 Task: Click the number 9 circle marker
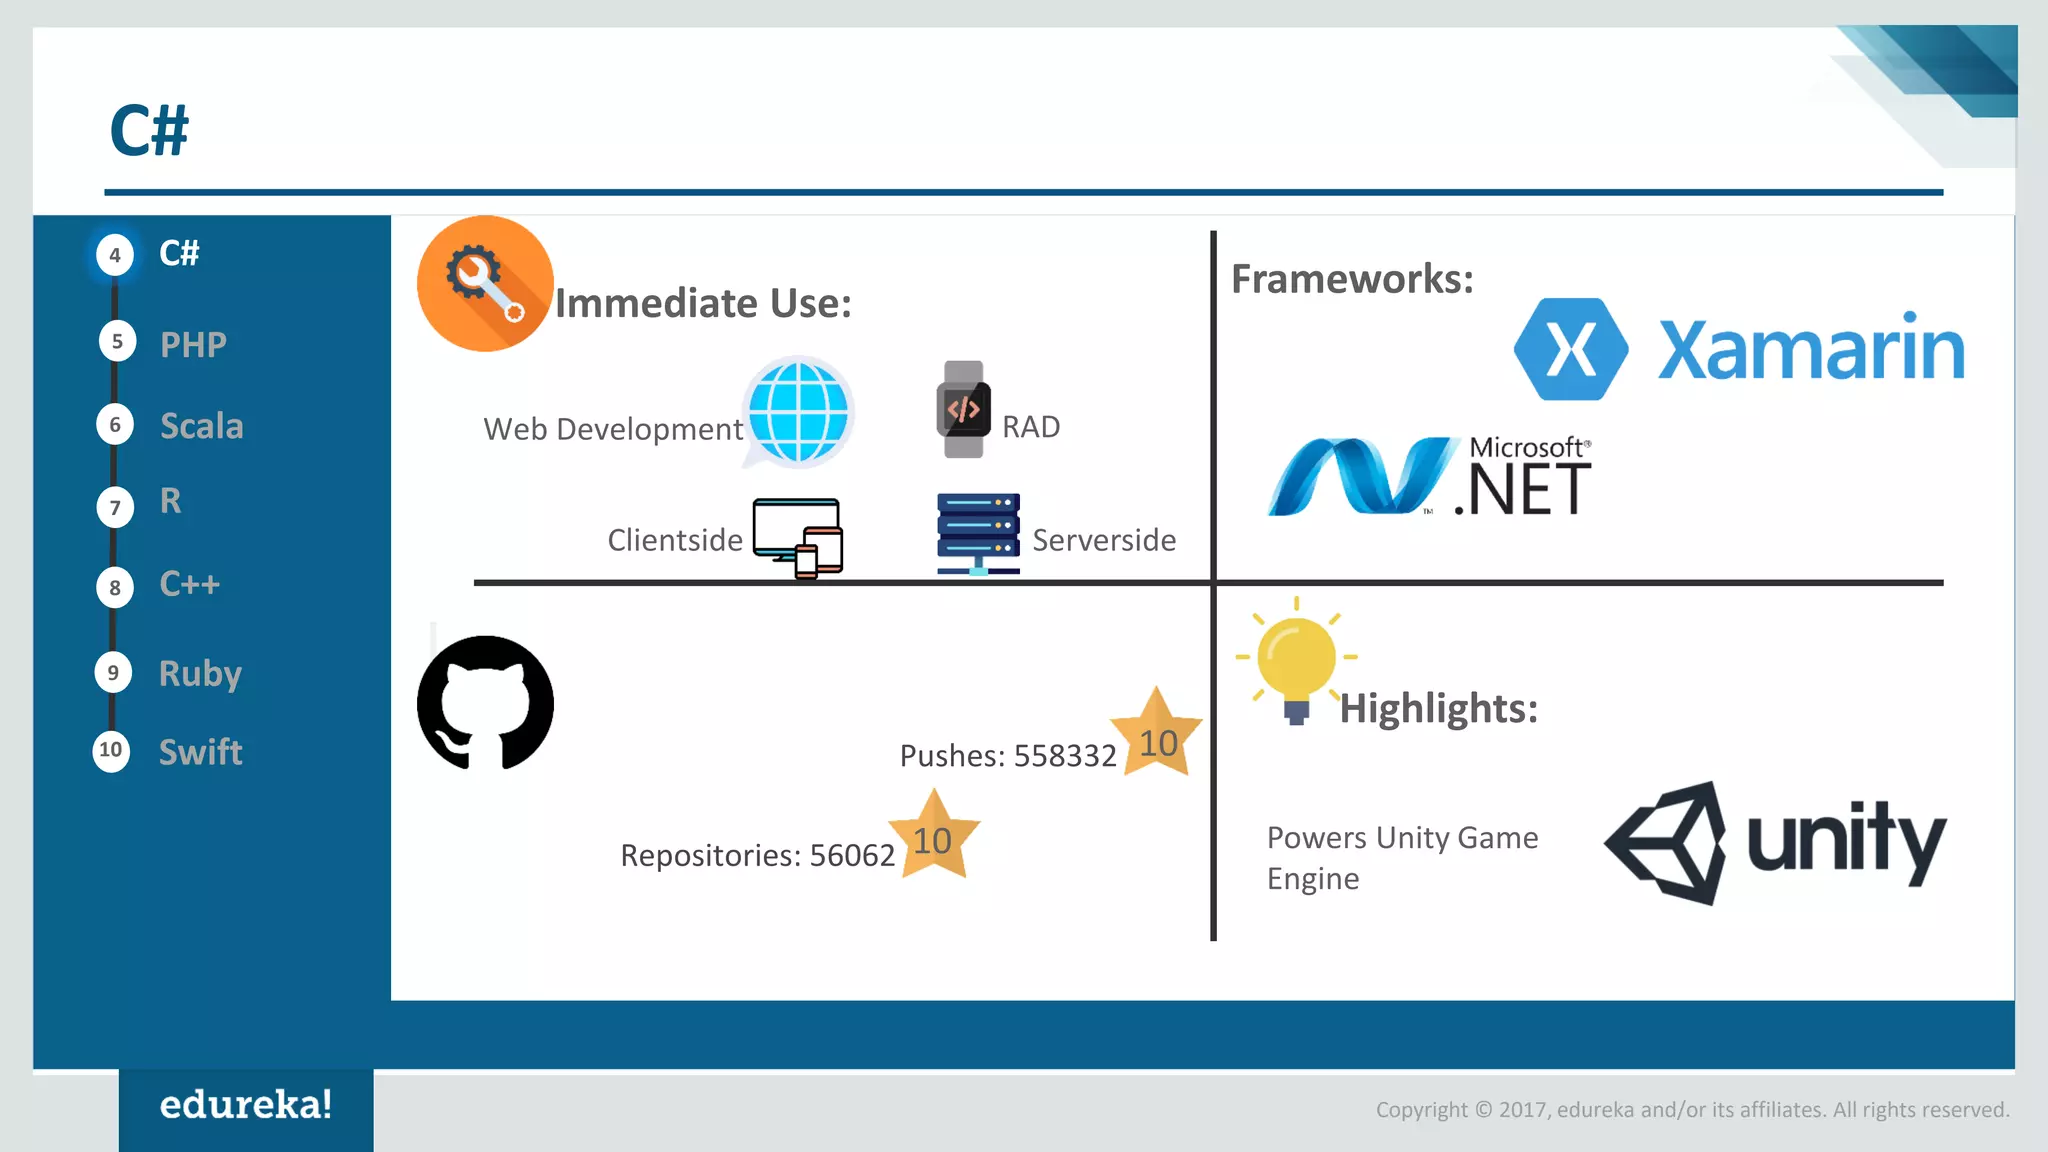(113, 673)
